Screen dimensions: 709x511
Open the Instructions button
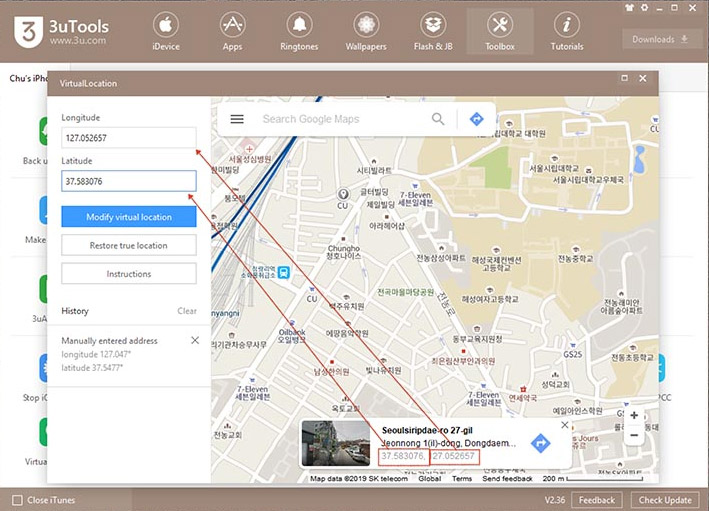pyautogui.click(x=129, y=274)
